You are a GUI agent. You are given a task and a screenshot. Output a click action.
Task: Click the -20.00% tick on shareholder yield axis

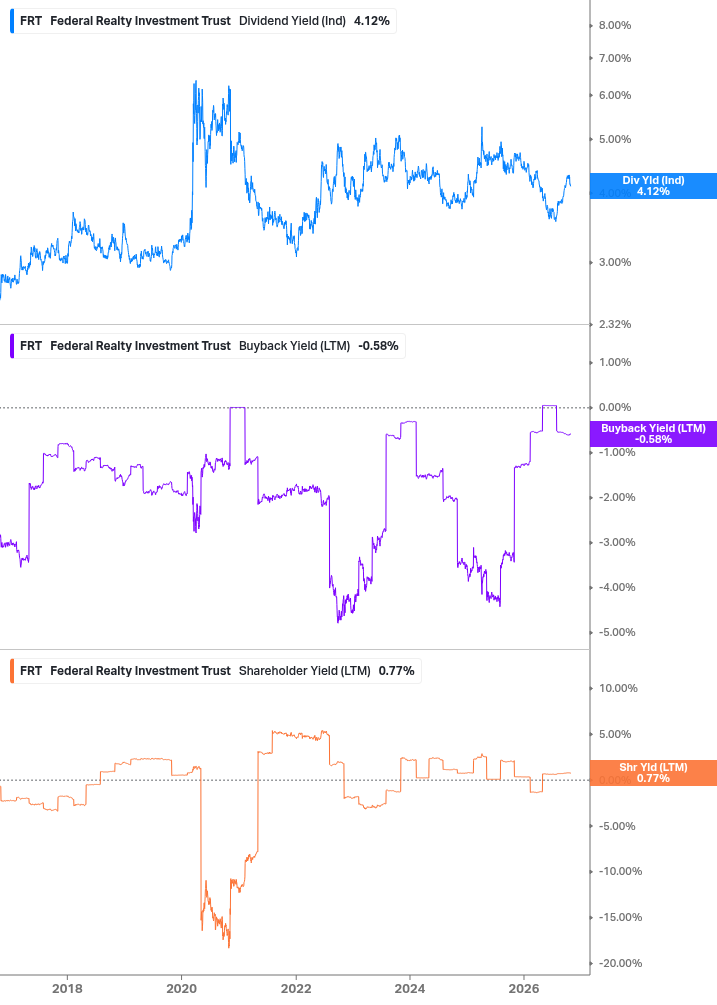point(620,963)
